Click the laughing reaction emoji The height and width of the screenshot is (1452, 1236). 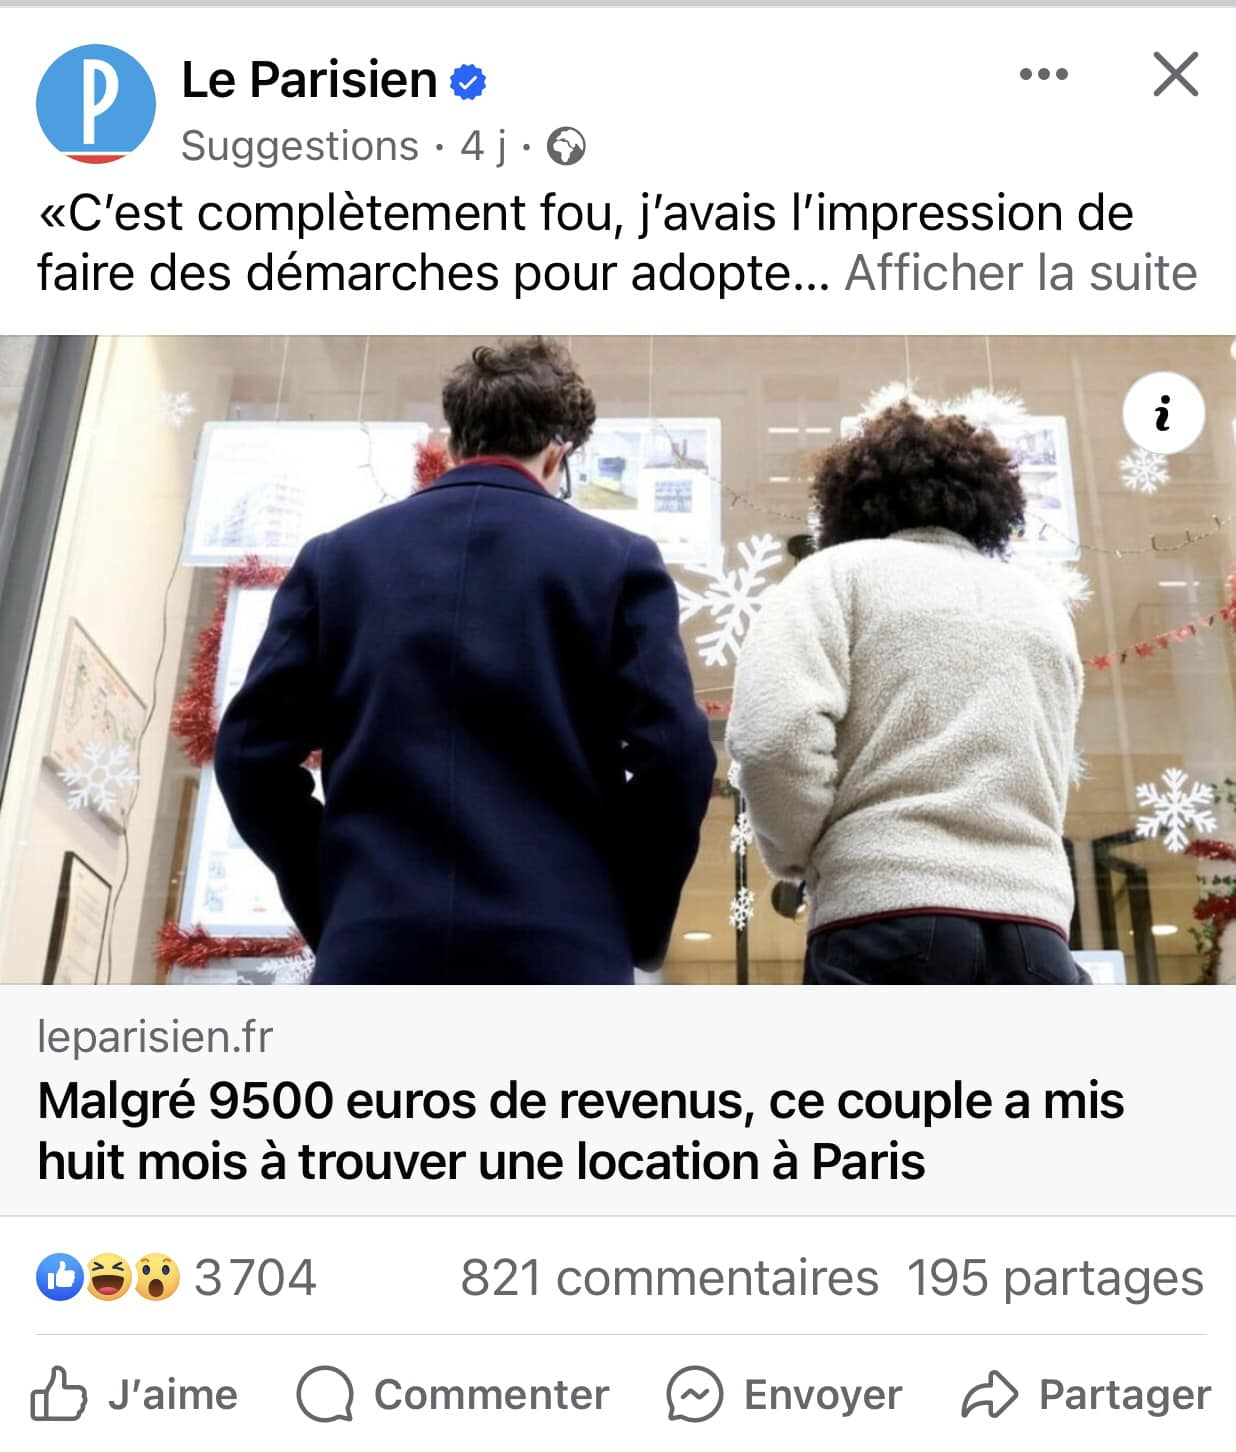pos(108,1277)
